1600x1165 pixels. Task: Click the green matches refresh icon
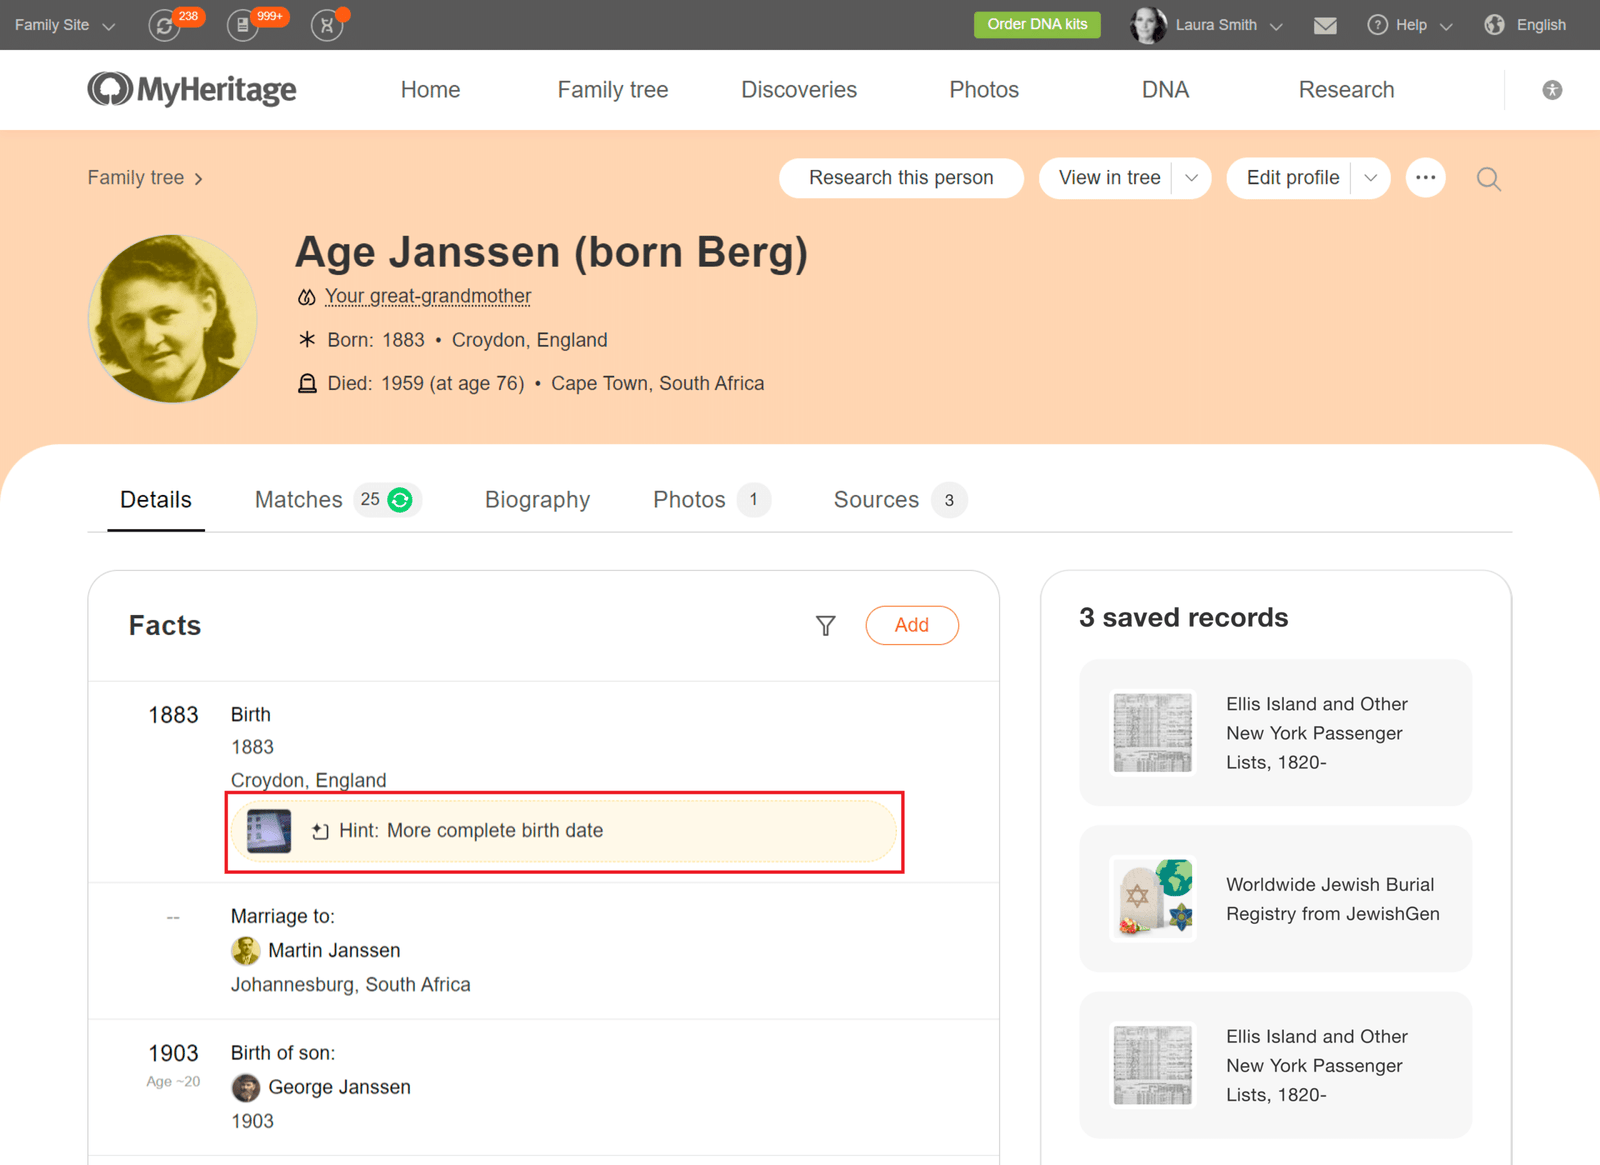[400, 500]
